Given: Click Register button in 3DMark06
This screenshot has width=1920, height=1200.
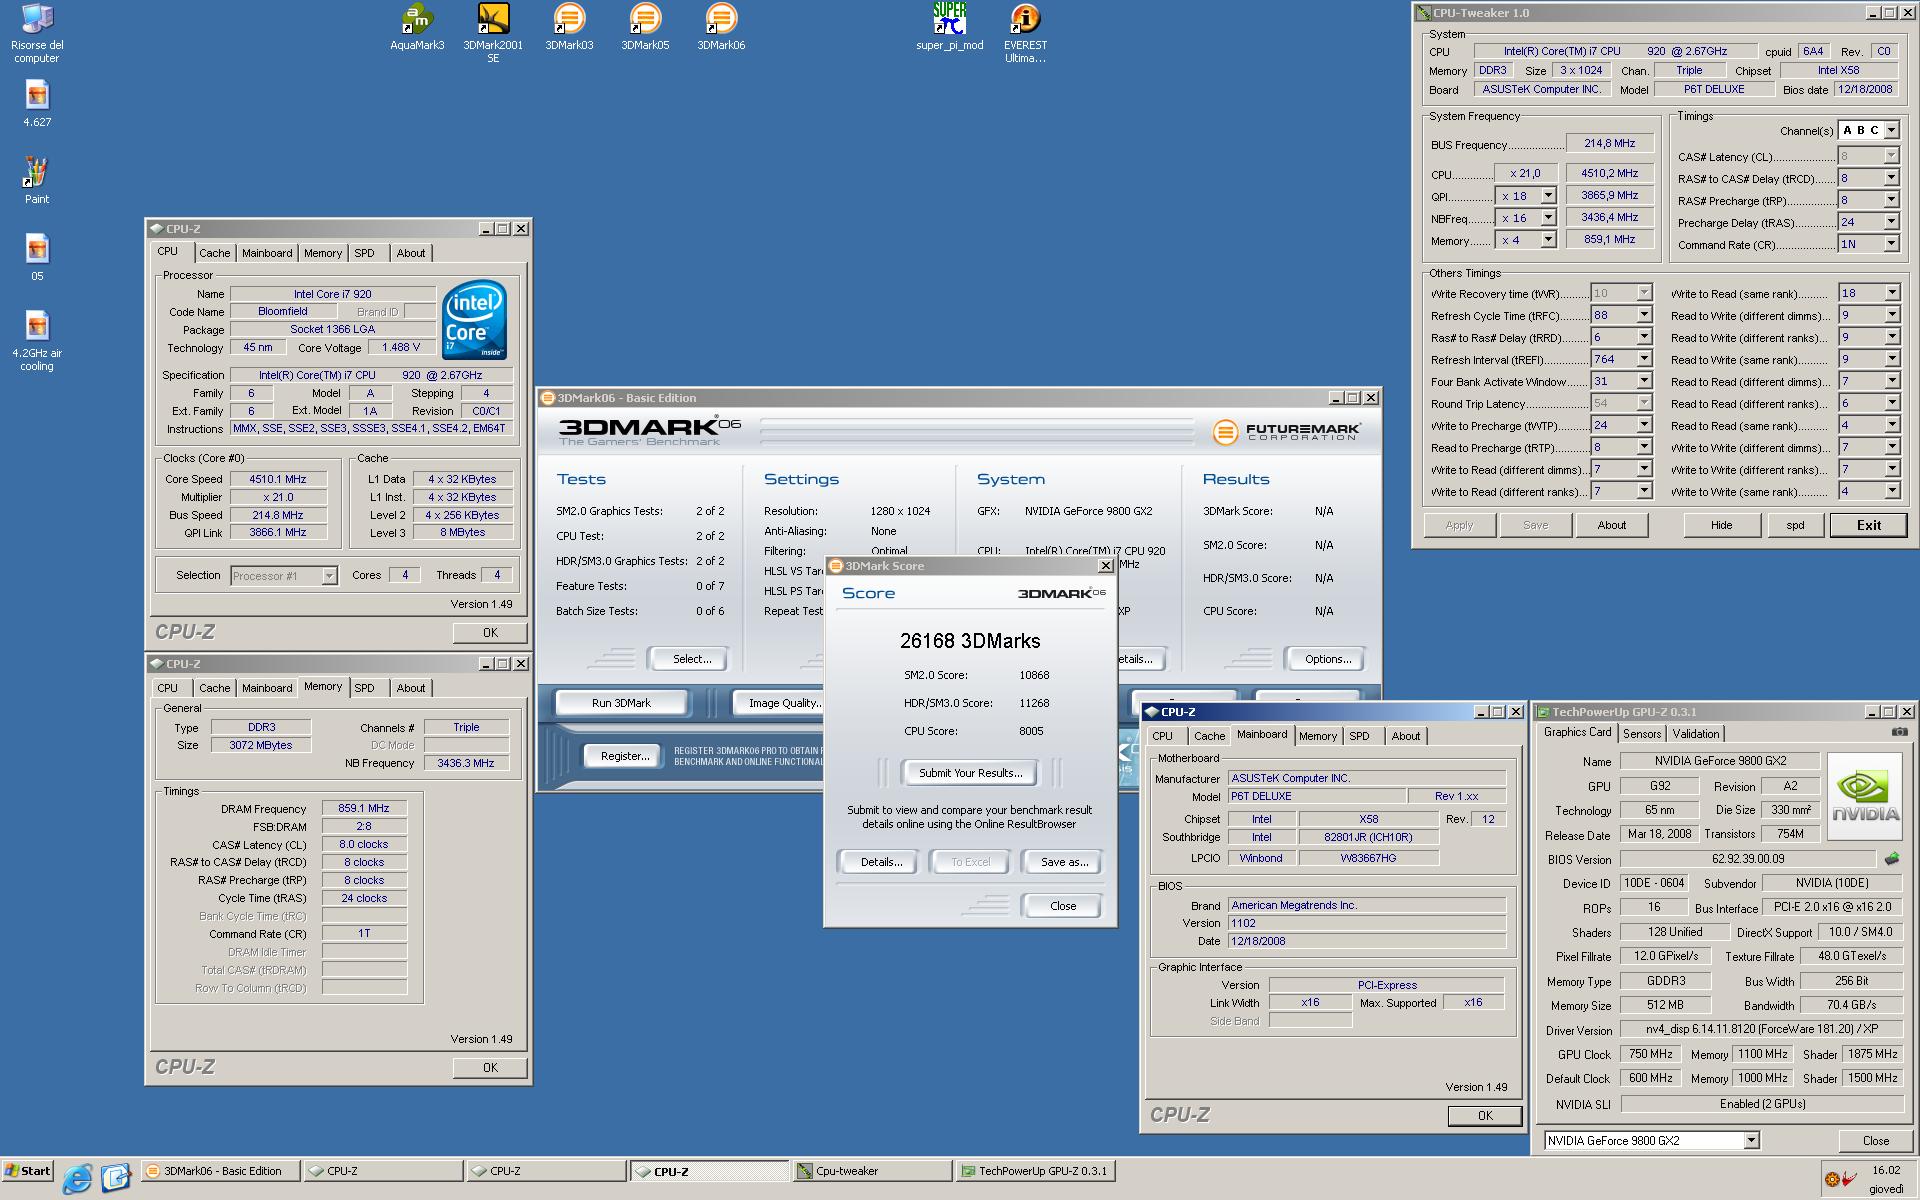Looking at the screenshot, I should [x=625, y=756].
